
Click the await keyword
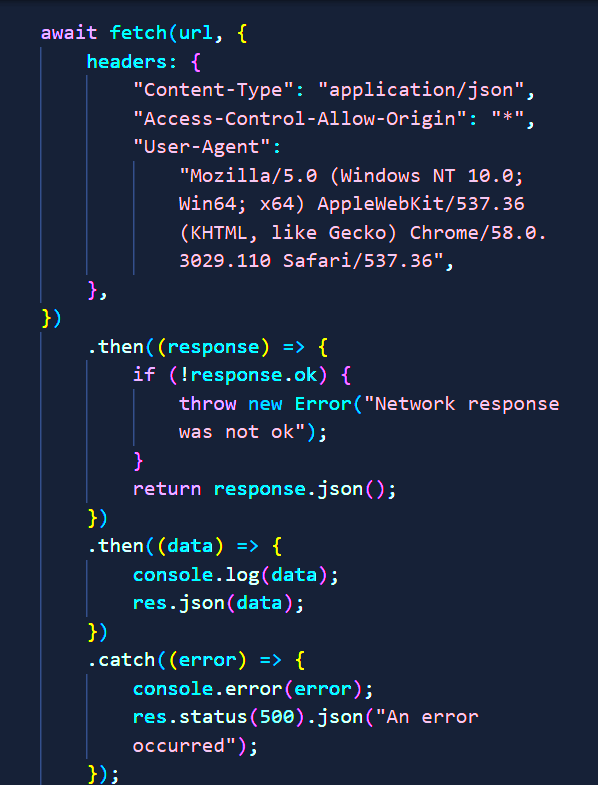pos(69,33)
